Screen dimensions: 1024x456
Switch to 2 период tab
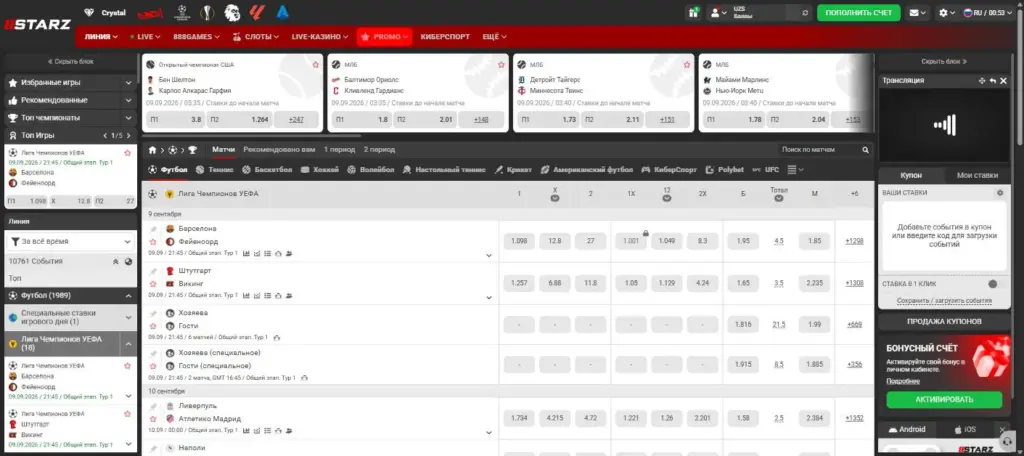379,150
